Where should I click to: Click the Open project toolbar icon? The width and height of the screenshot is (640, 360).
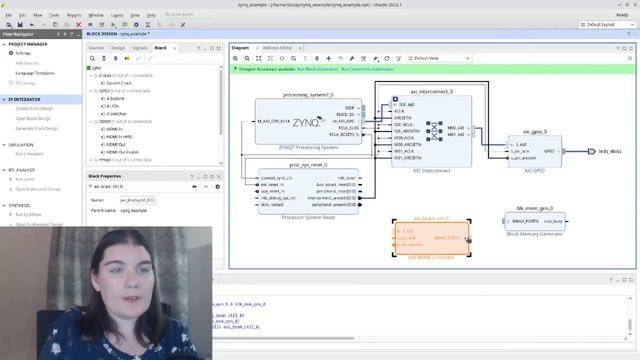click(x=9, y=25)
